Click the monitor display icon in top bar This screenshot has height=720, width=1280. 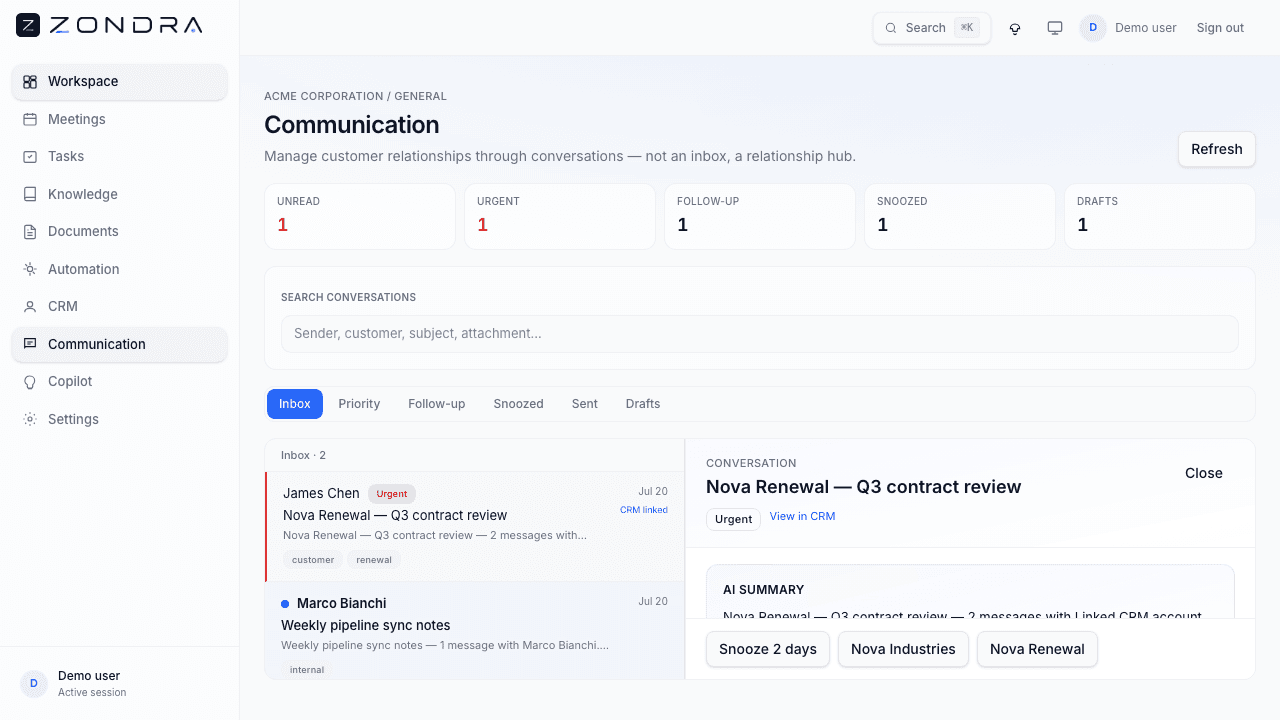(1055, 28)
